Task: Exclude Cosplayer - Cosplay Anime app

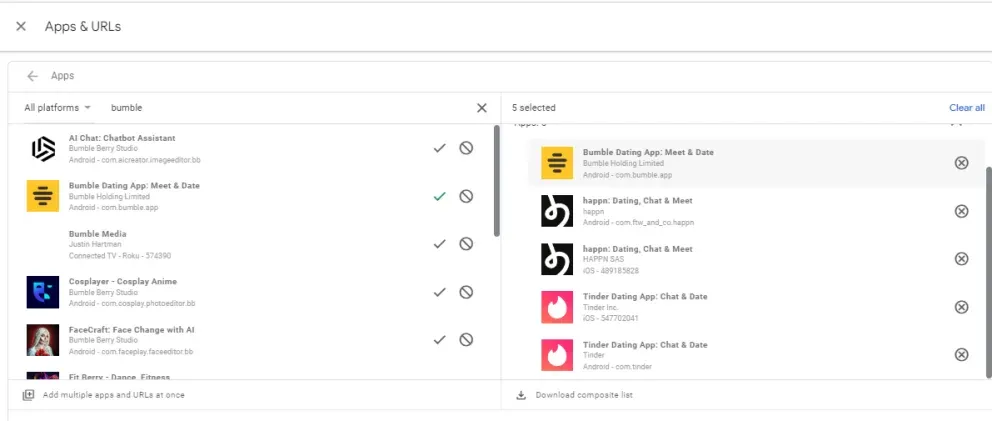Action: point(466,292)
